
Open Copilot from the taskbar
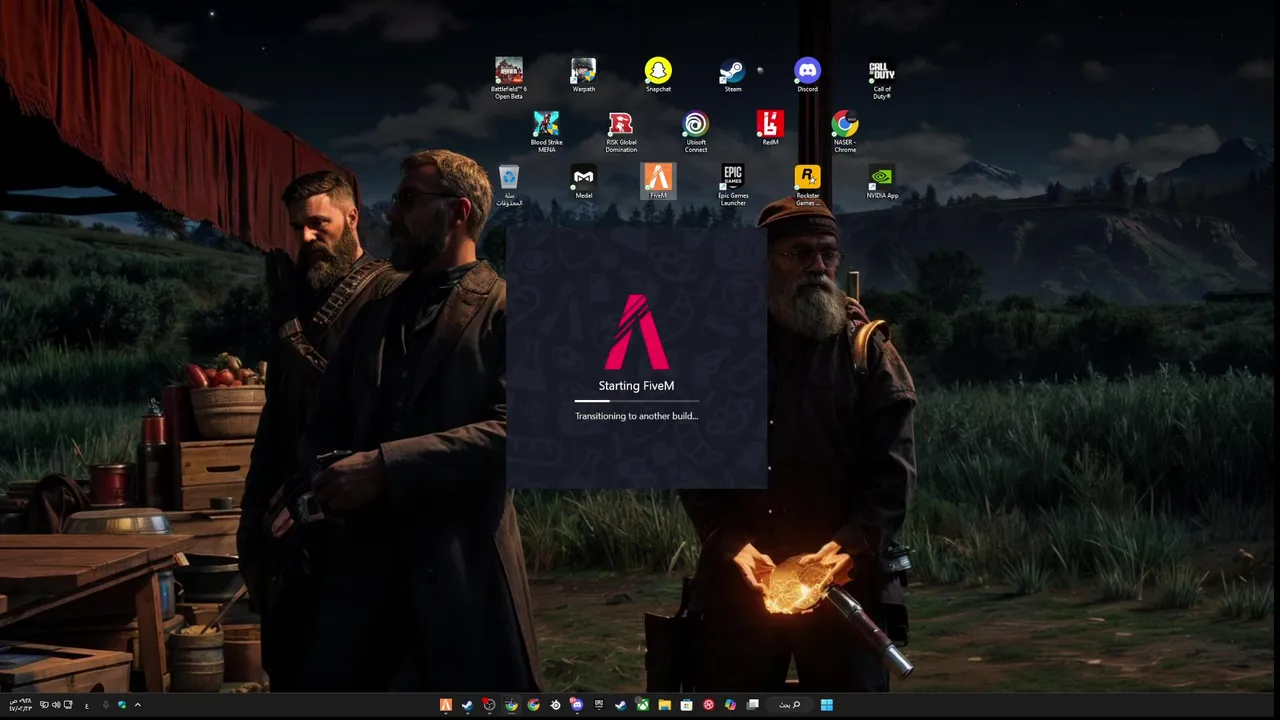coord(730,705)
